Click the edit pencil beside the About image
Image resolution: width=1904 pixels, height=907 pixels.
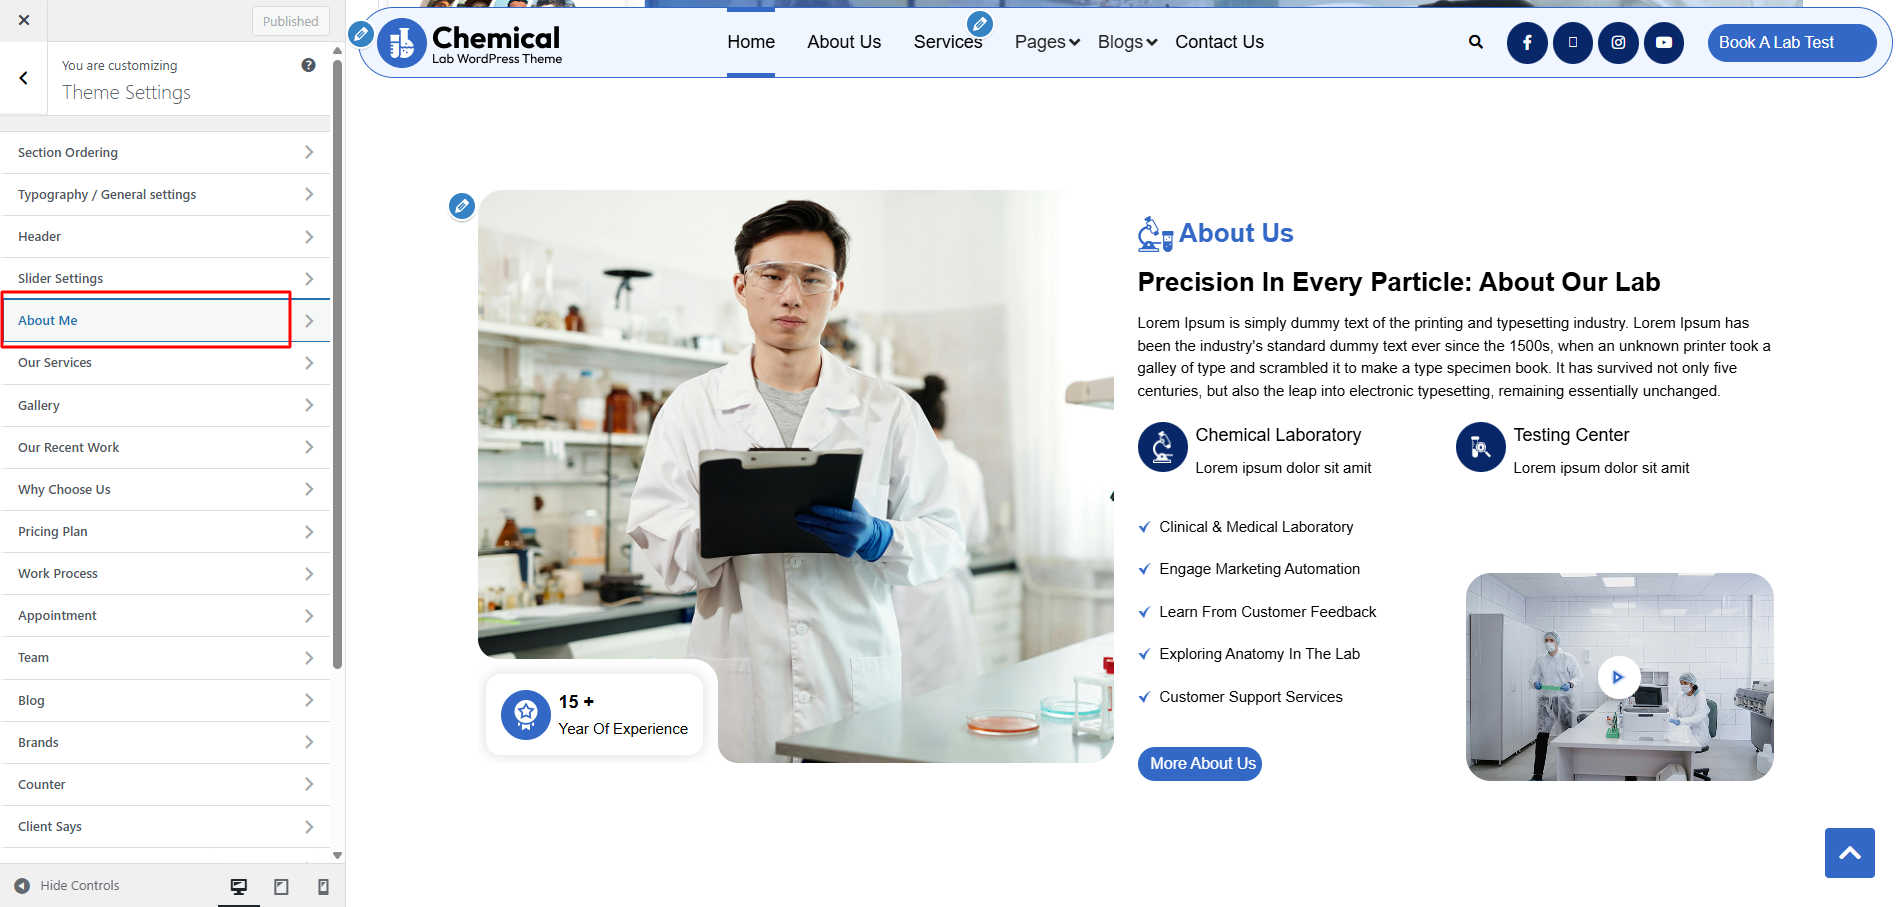[461, 206]
